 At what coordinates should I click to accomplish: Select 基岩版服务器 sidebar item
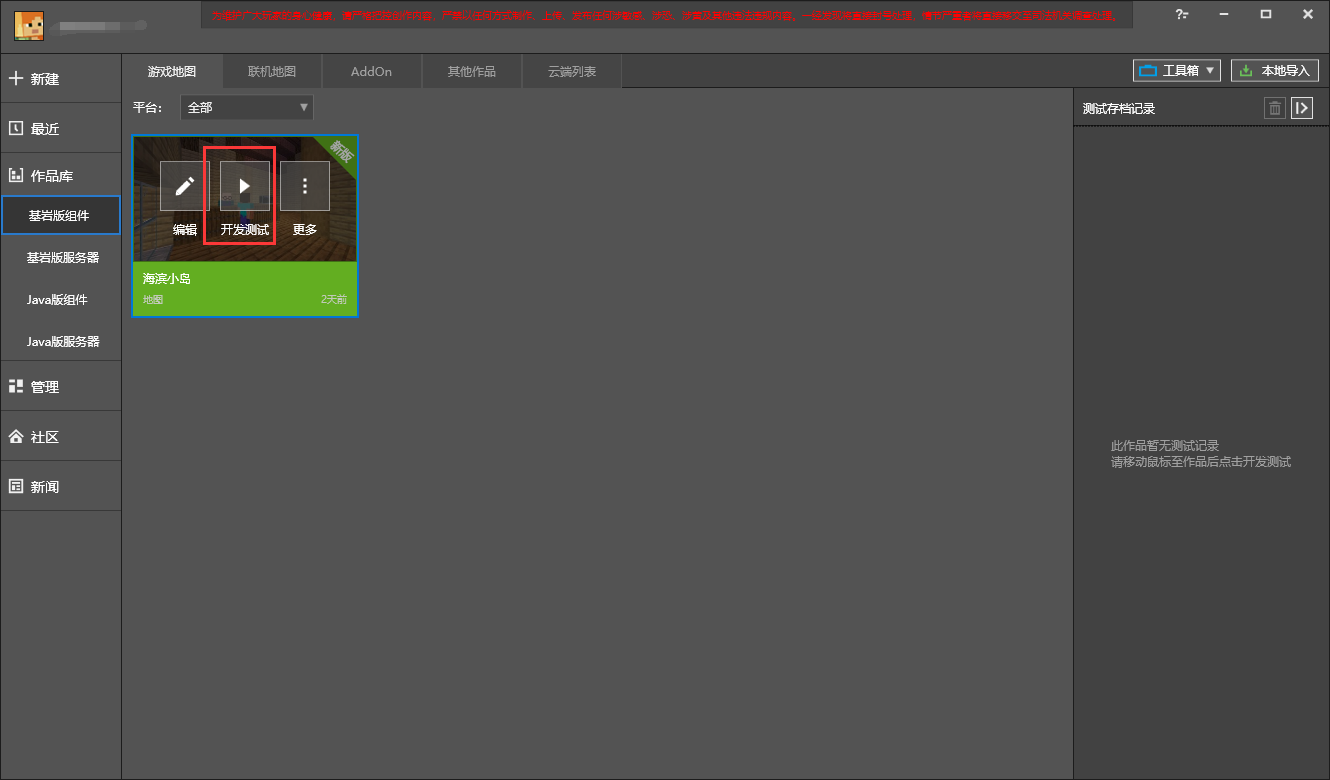pos(60,257)
